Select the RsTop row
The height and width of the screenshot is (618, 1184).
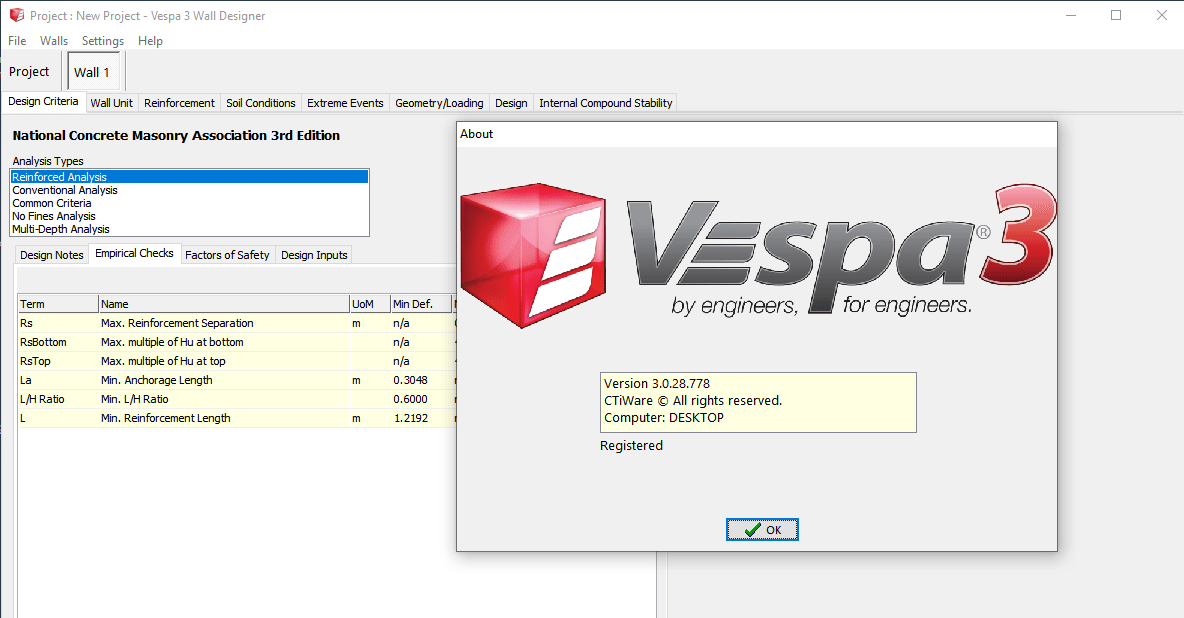pos(237,361)
